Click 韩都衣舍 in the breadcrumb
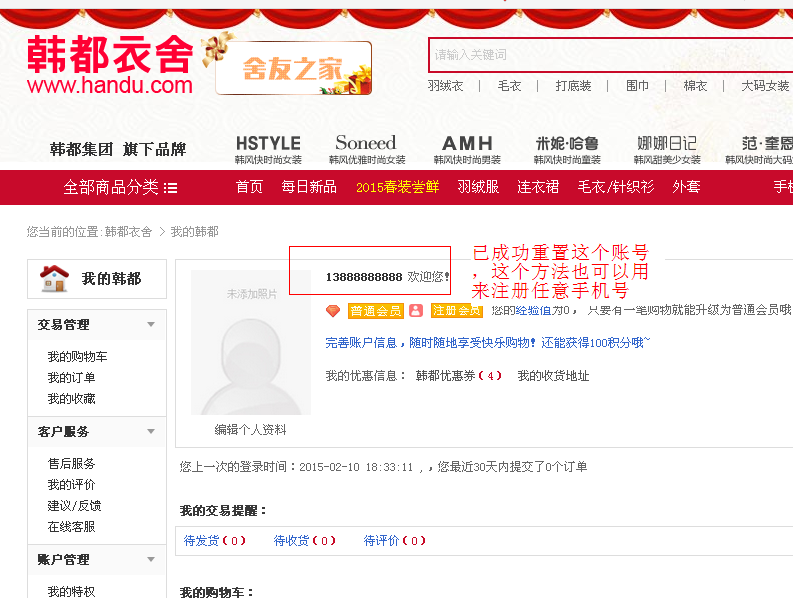 [x=128, y=232]
